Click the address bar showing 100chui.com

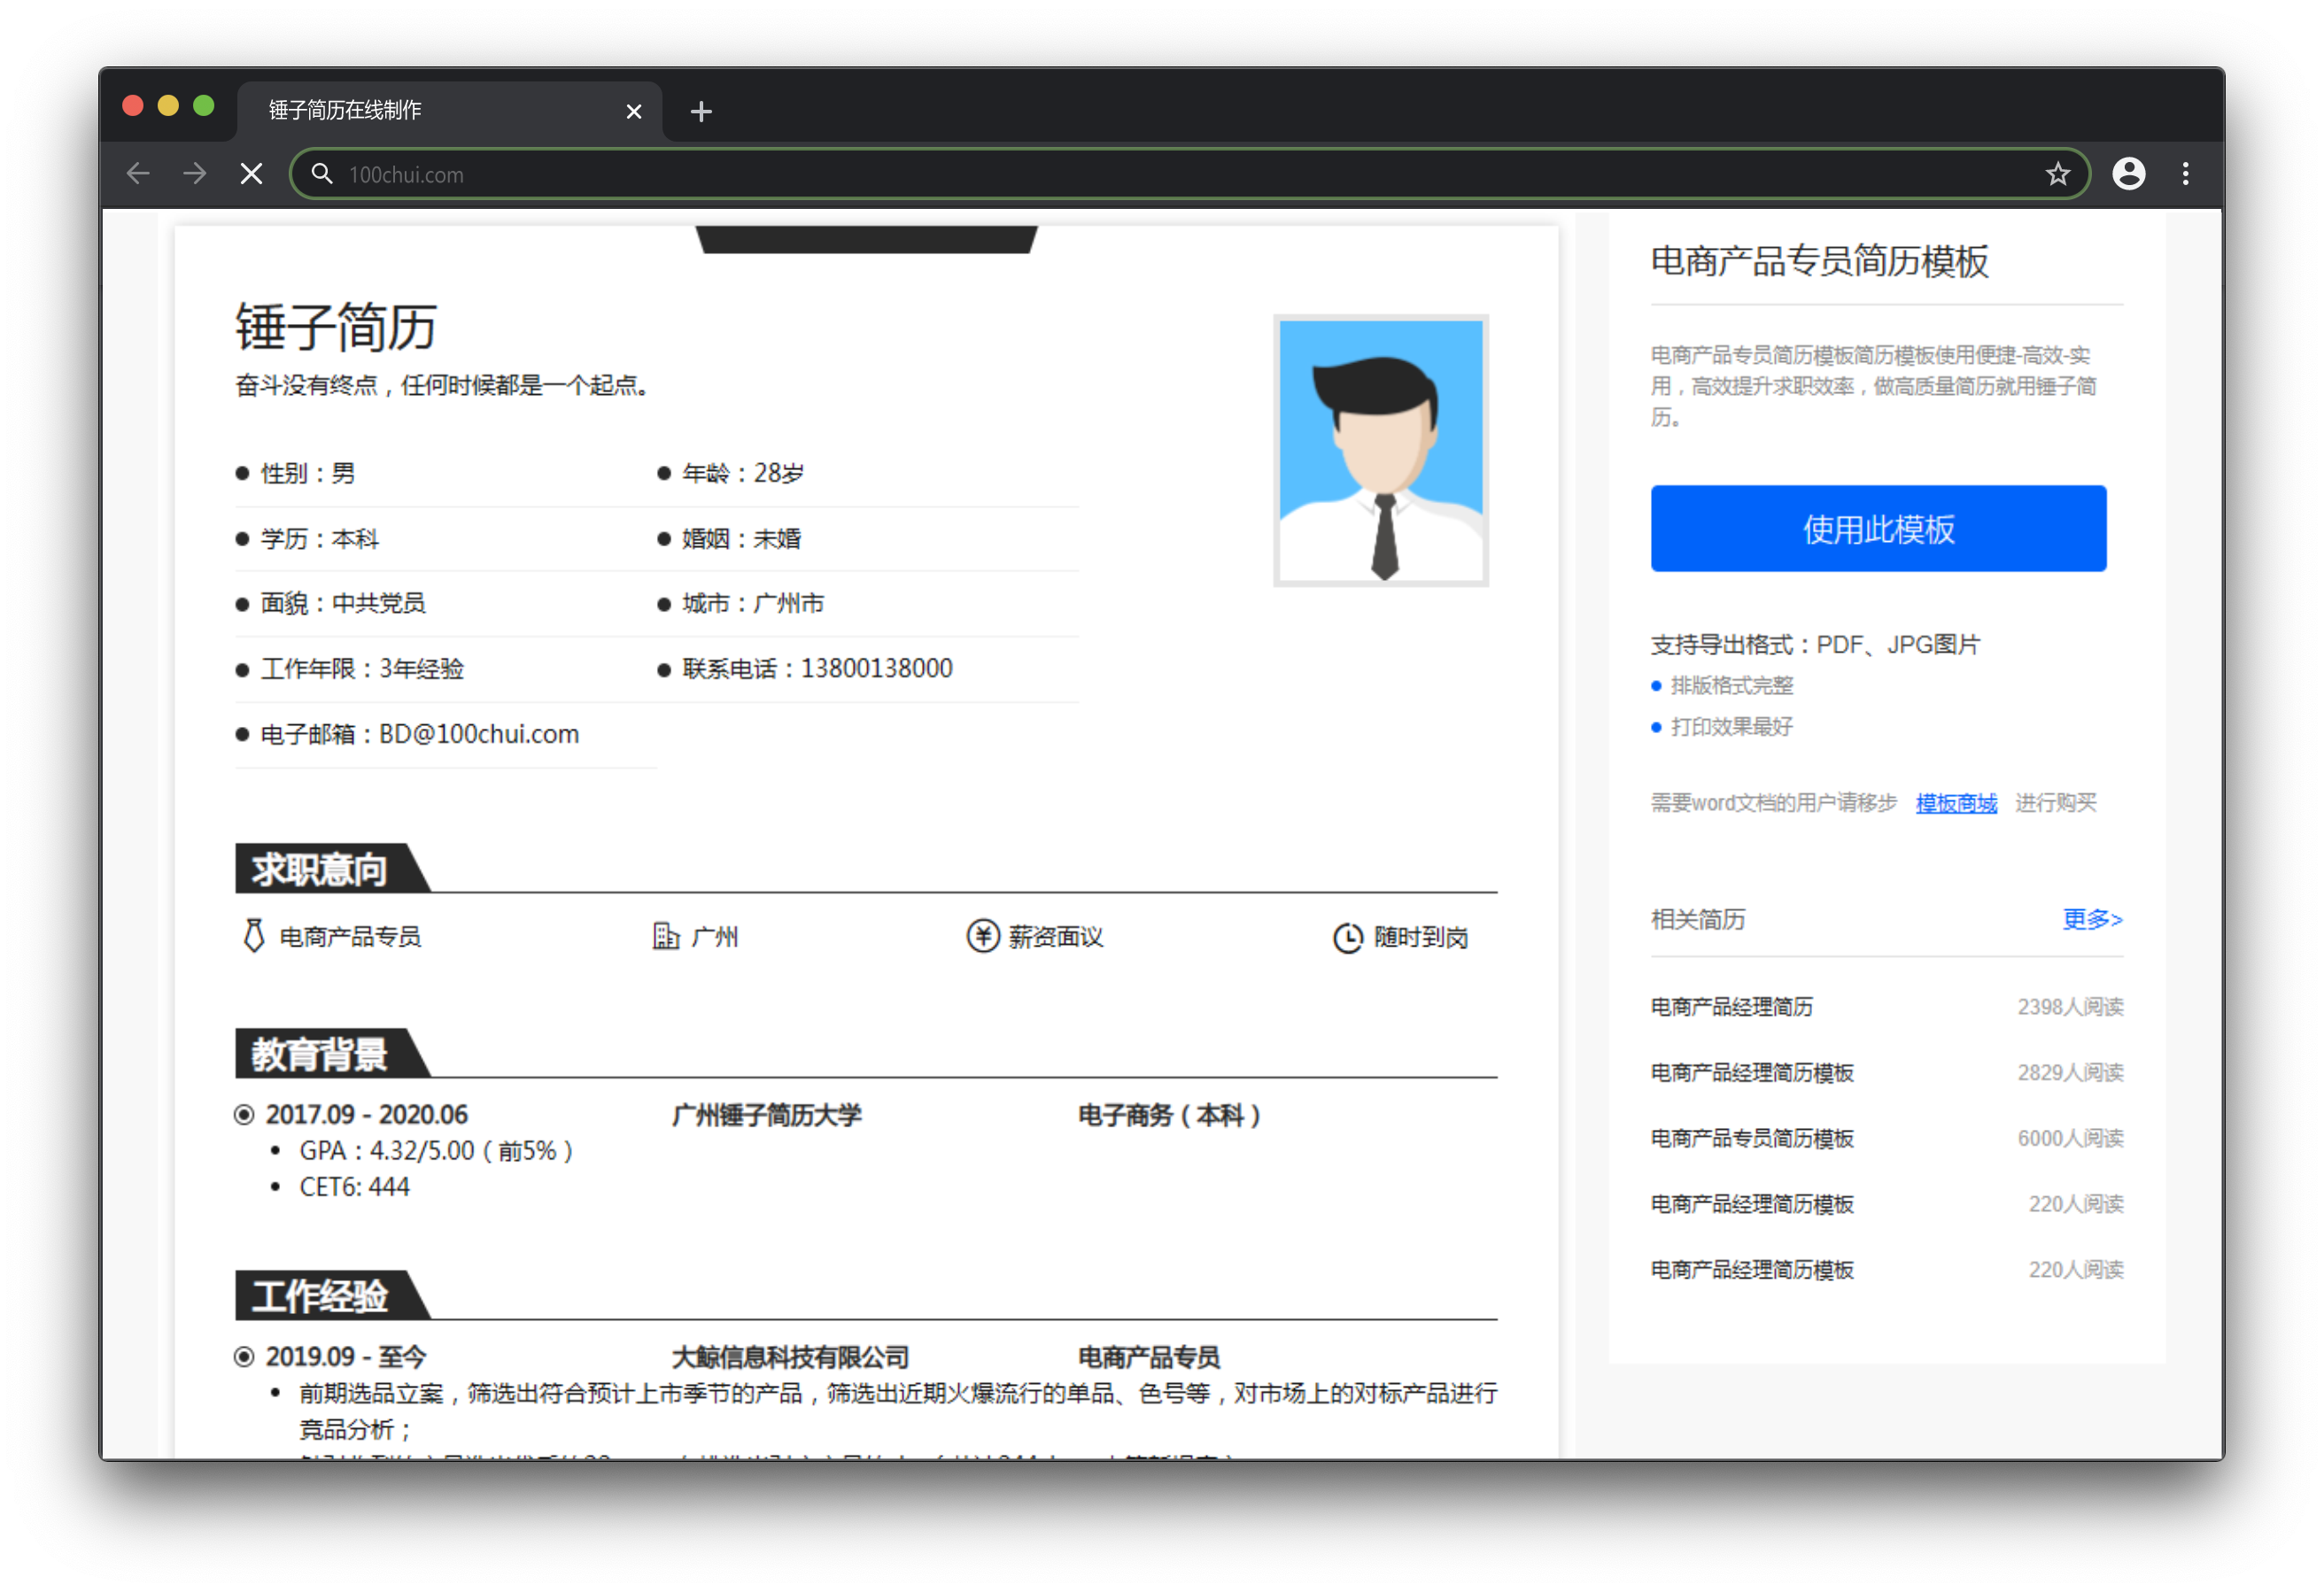coord(1189,174)
